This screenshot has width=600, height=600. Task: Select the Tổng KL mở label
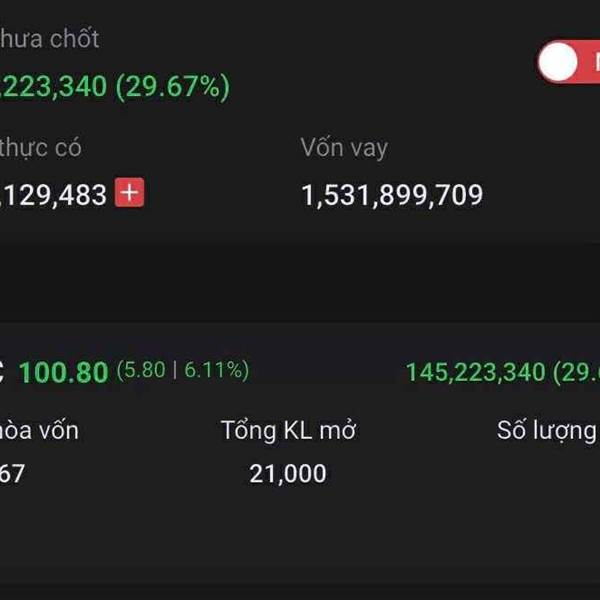click(289, 430)
